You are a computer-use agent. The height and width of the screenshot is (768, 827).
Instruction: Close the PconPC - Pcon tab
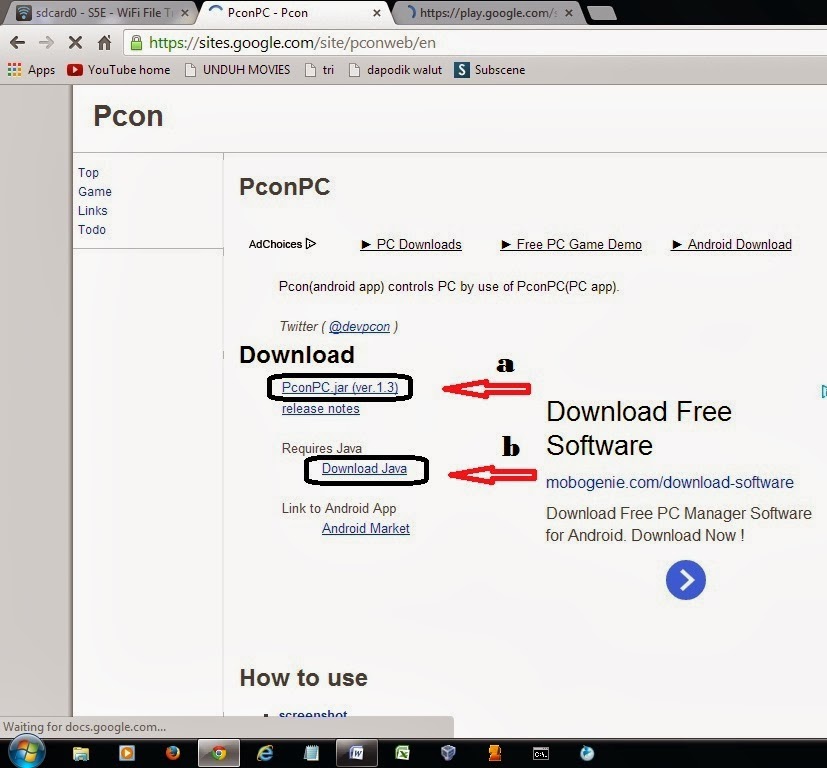pyautogui.click(x=377, y=13)
